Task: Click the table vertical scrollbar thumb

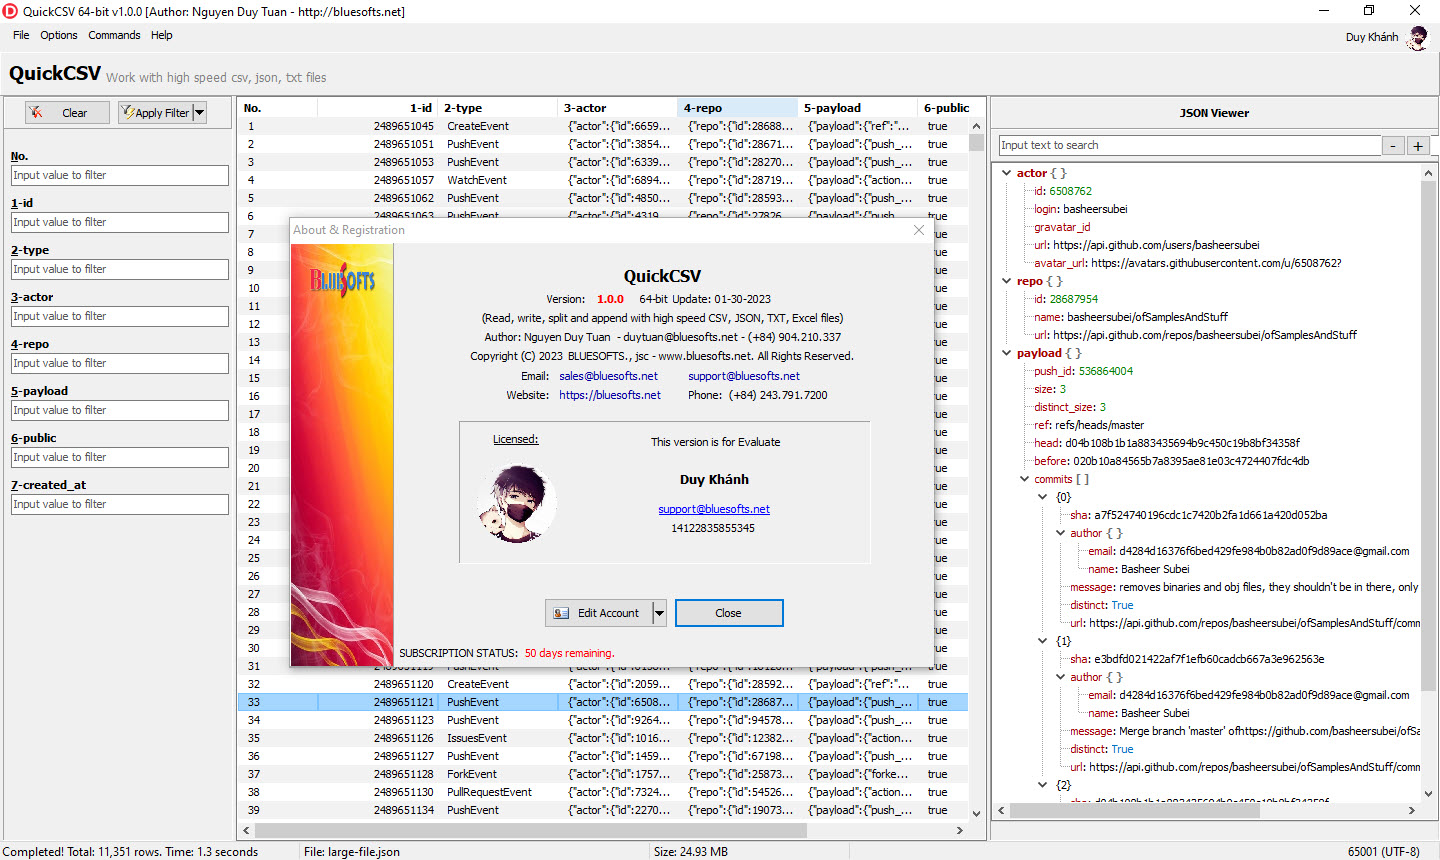Action: point(976,142)
